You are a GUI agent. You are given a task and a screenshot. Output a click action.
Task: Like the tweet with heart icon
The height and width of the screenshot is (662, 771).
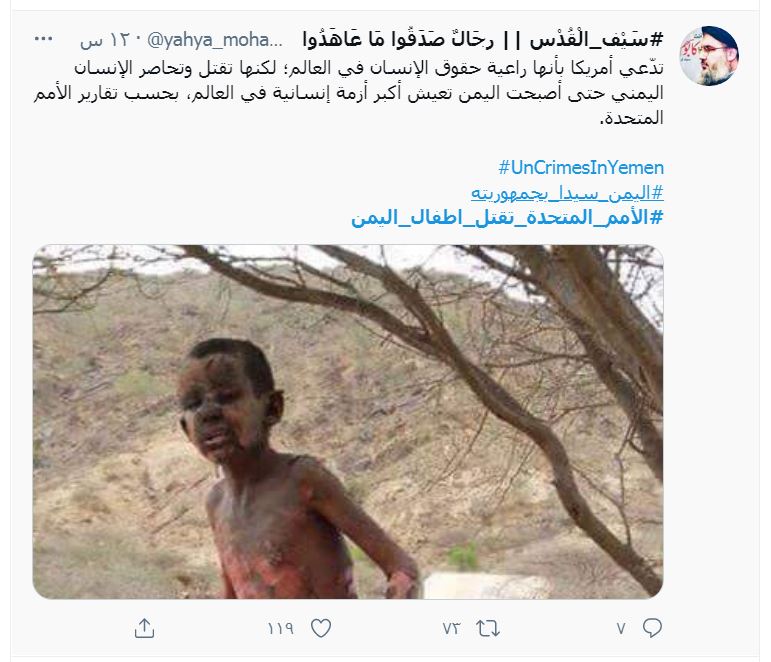click(321, 628)
